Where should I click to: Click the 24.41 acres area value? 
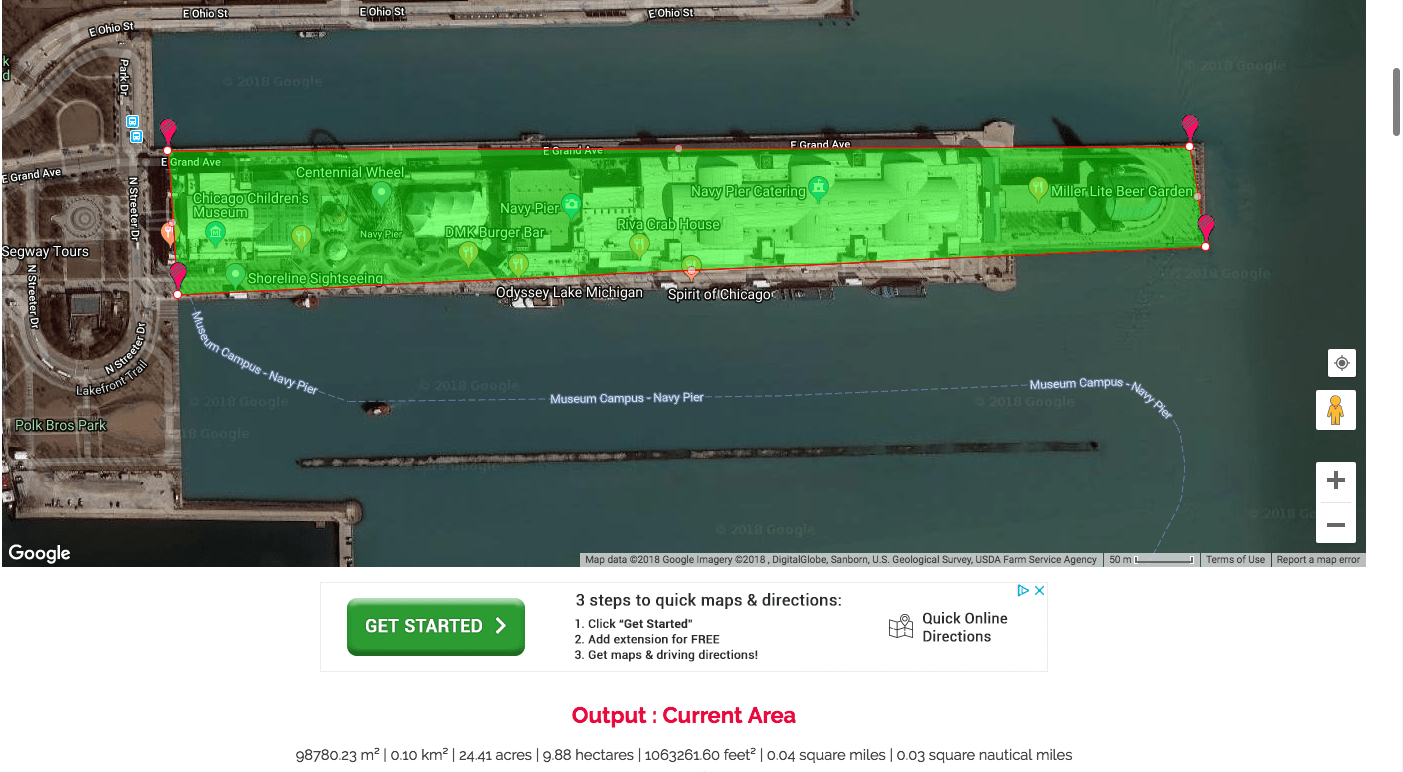[x=495, y=755]
